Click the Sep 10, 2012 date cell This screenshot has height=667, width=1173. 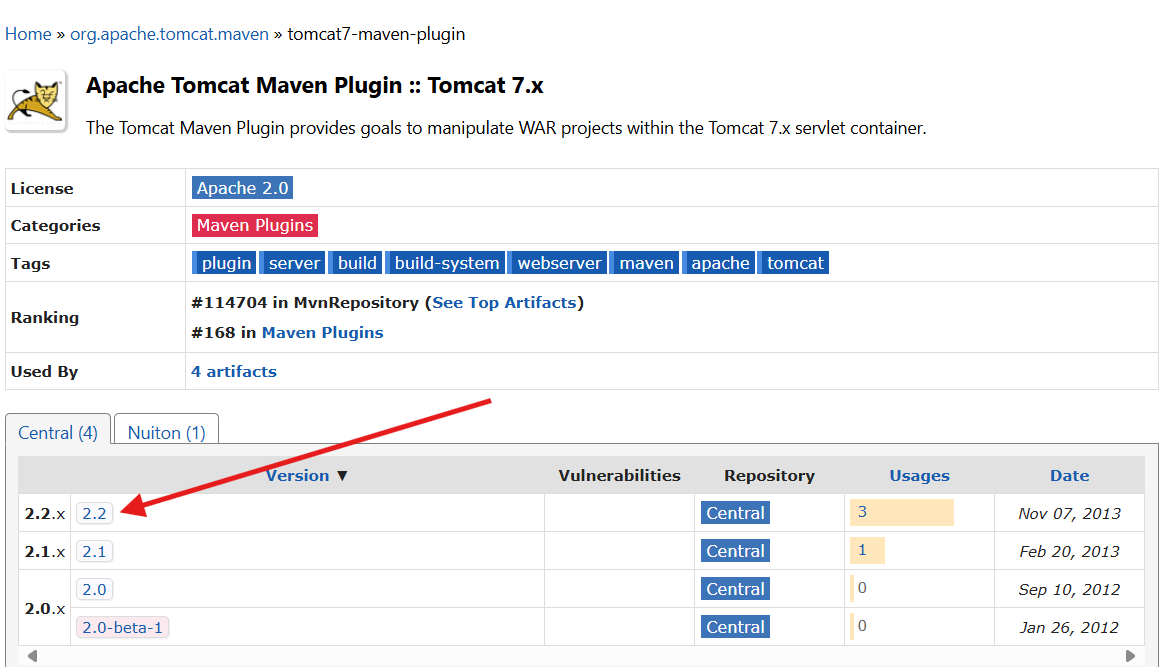1070,590
